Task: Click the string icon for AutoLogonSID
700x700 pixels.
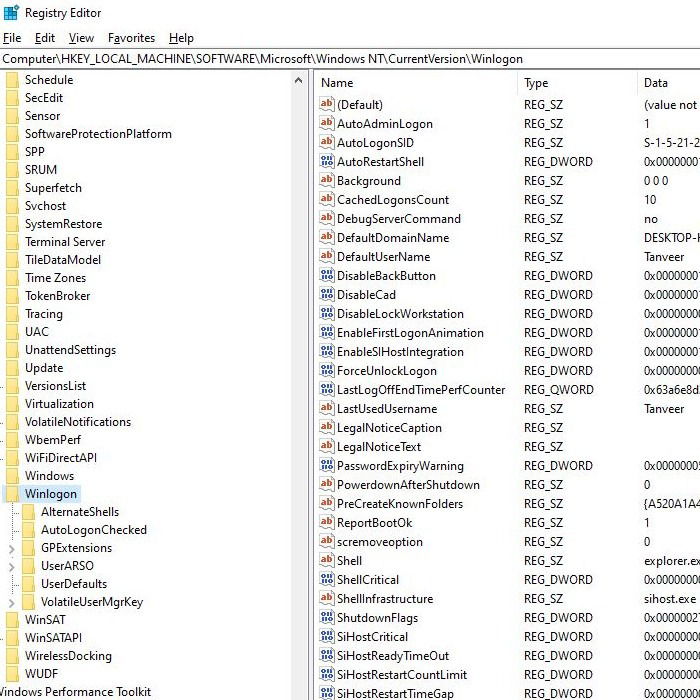Action: 327,142
